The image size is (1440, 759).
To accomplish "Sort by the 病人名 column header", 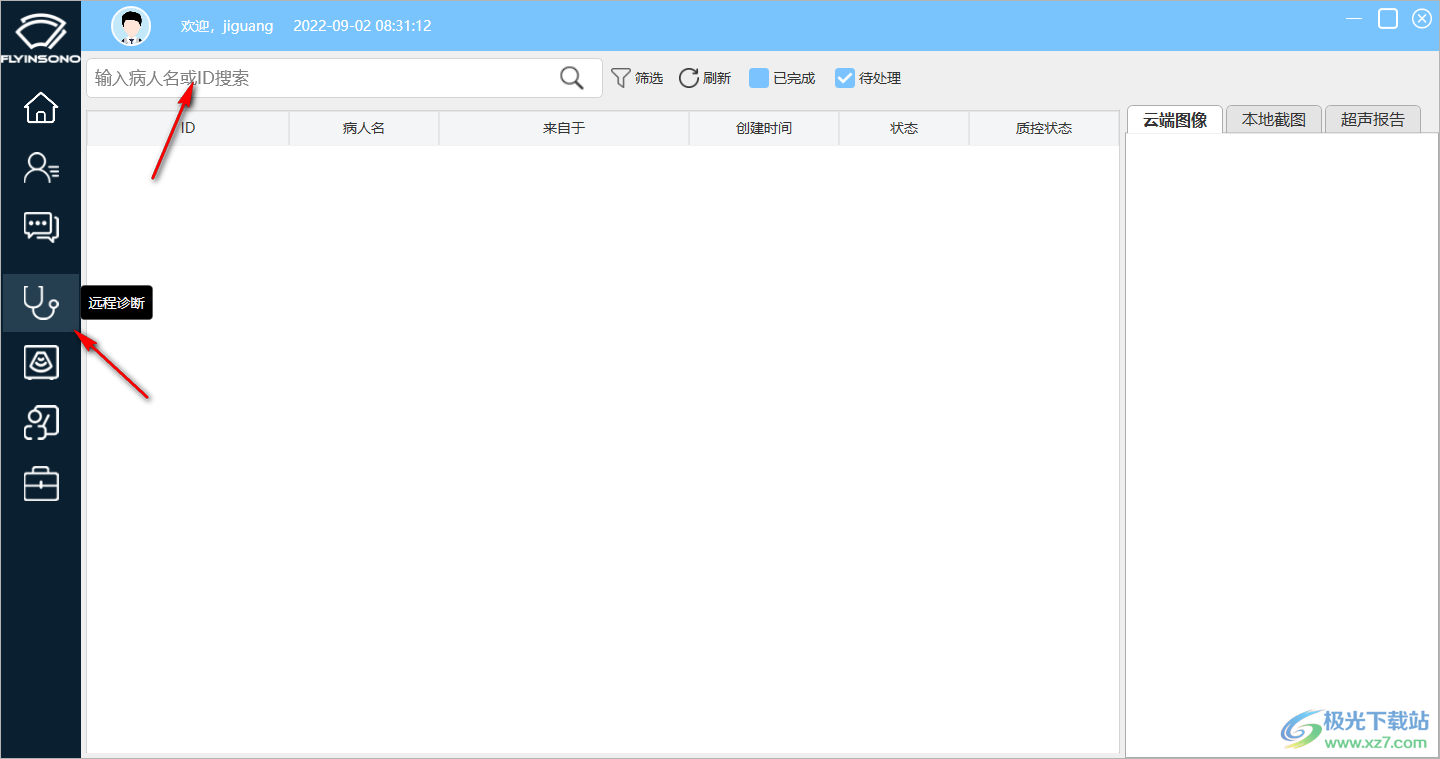I will (x=364, y=128).
